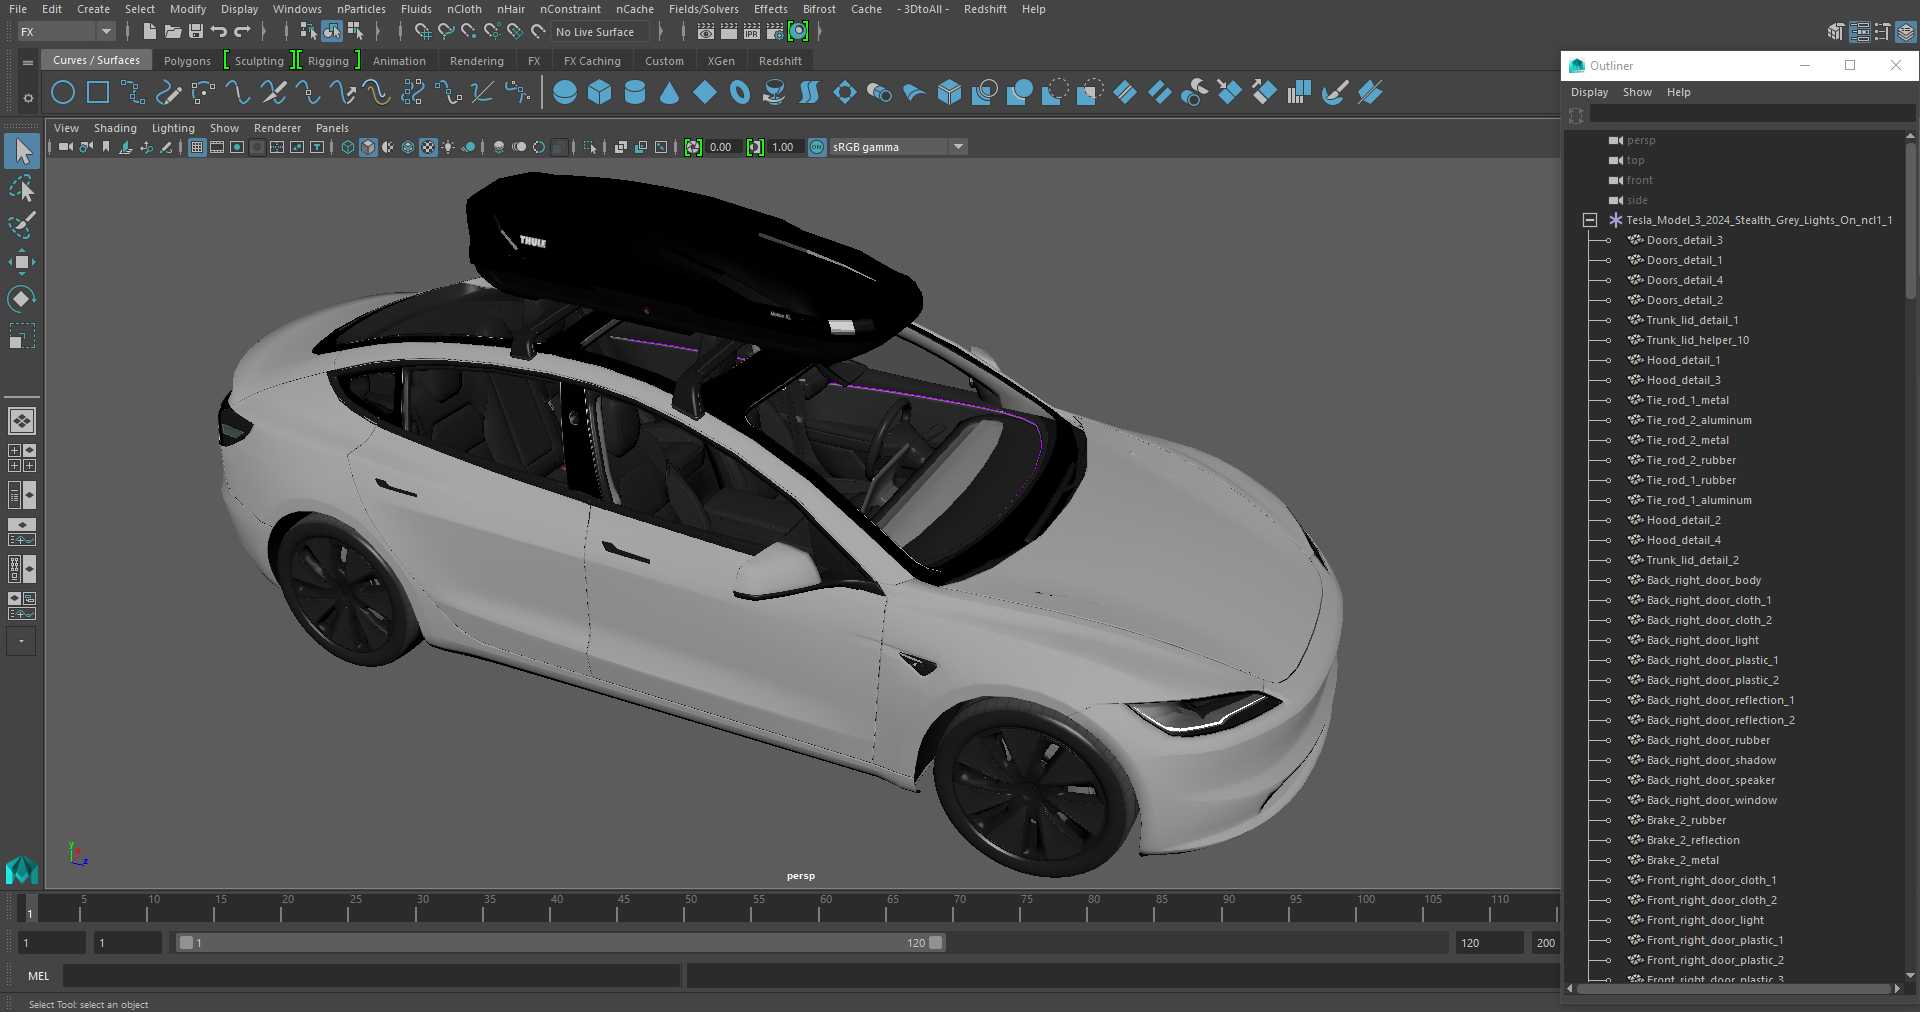
Task: Expand the quick layout bottom arrow button
Action: pos(21,641)
